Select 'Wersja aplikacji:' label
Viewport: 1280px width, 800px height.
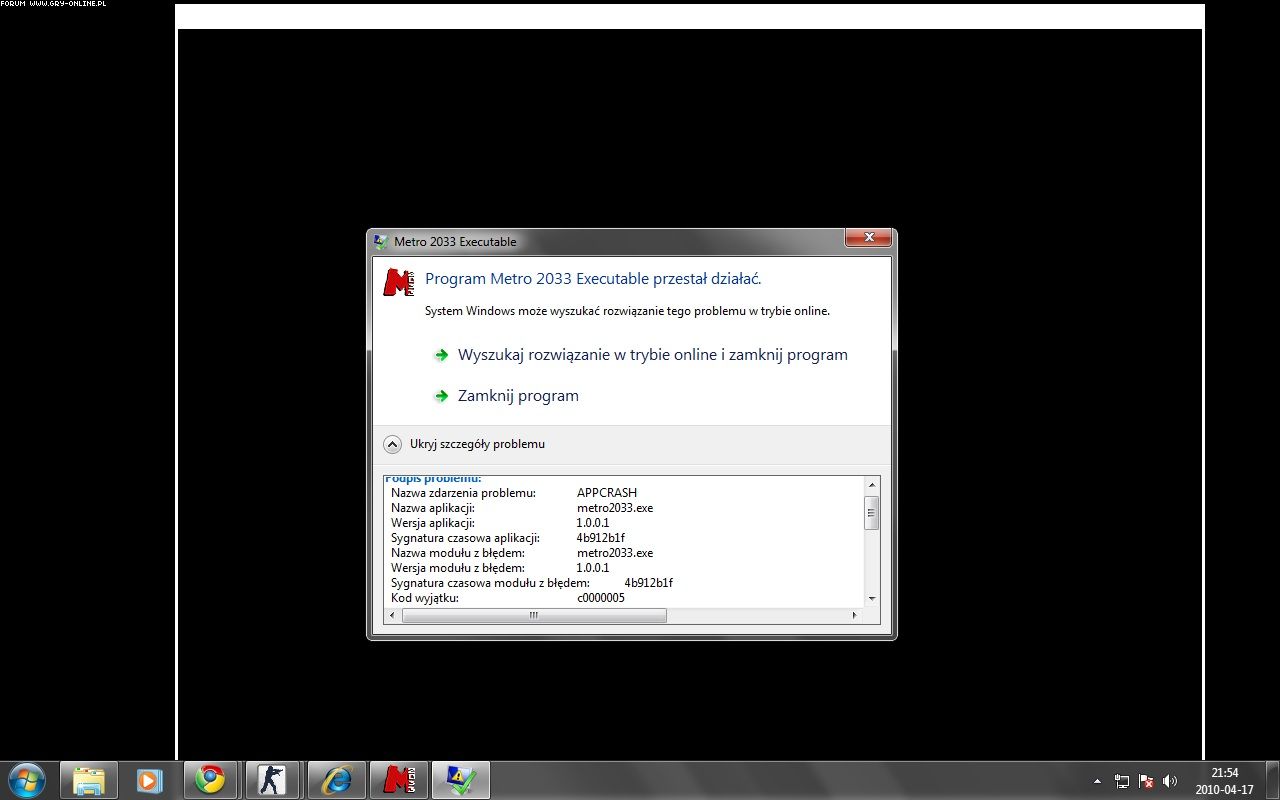[x=433, y=523]
